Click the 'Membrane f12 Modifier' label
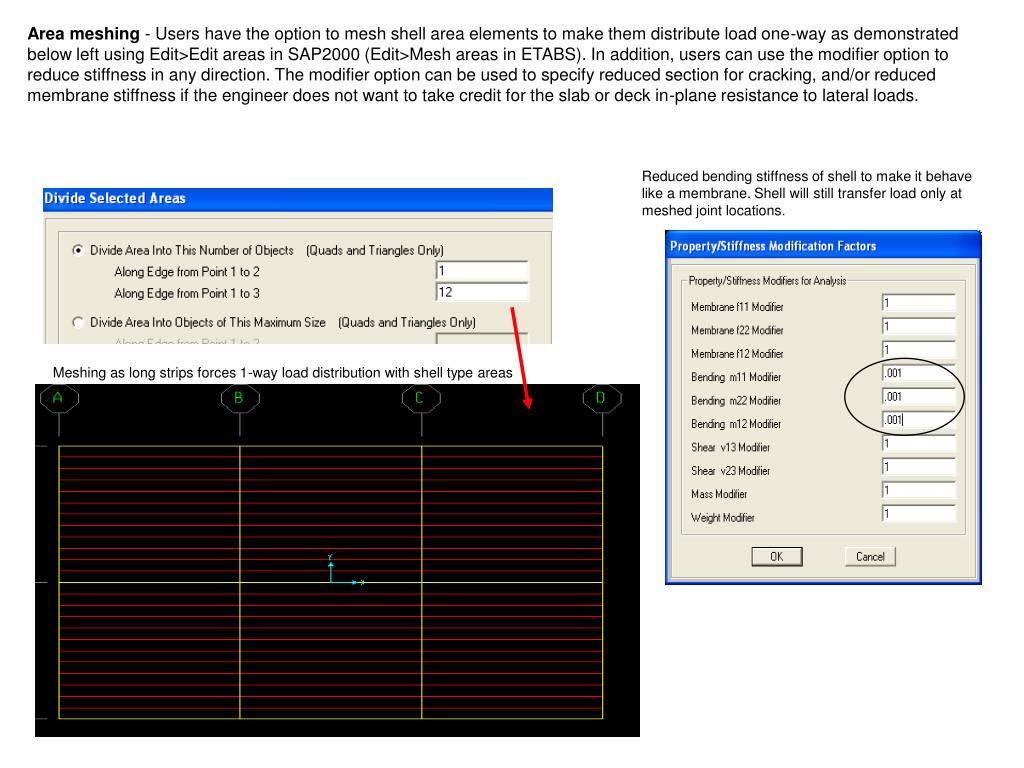The width and height of the screenshot is (1024, 768). [x=737, y=354]
